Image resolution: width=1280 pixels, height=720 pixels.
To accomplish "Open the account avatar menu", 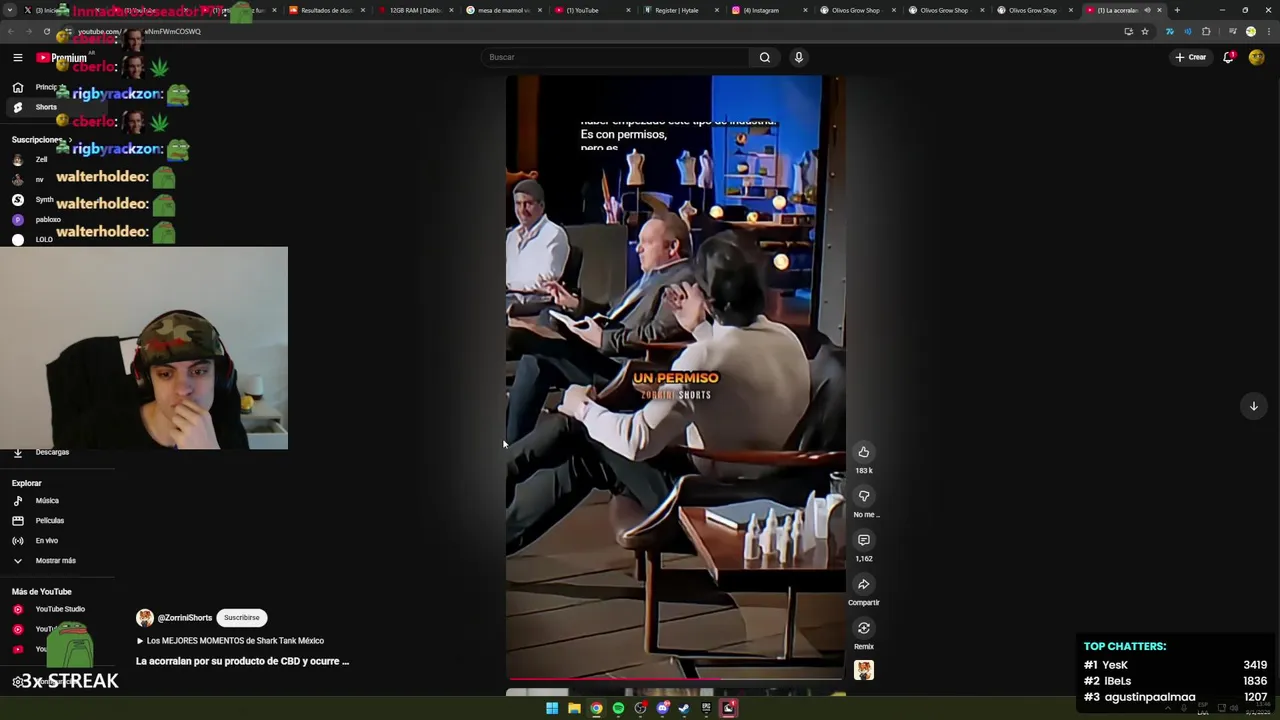I will click(x=1257, y=57).
